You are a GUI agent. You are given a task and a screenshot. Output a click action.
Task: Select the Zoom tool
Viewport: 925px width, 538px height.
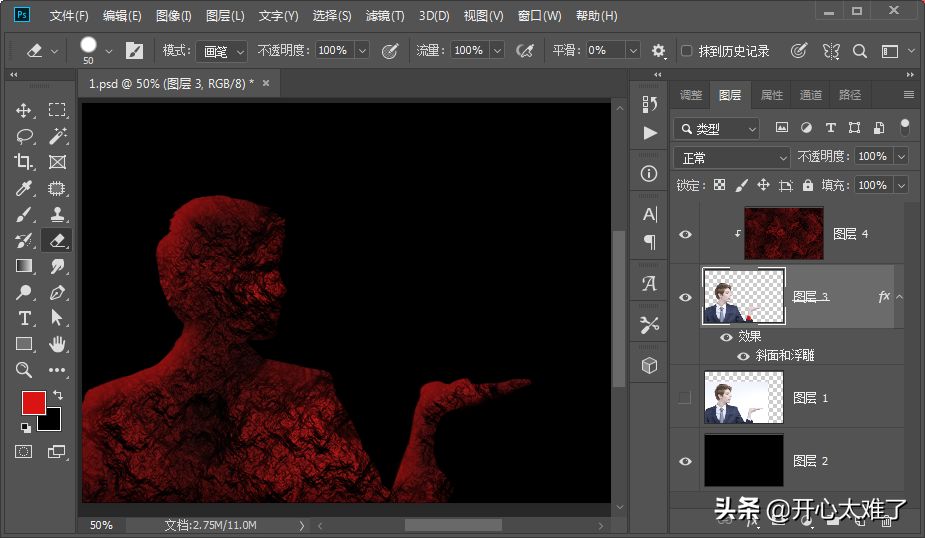tap(24, 370)
